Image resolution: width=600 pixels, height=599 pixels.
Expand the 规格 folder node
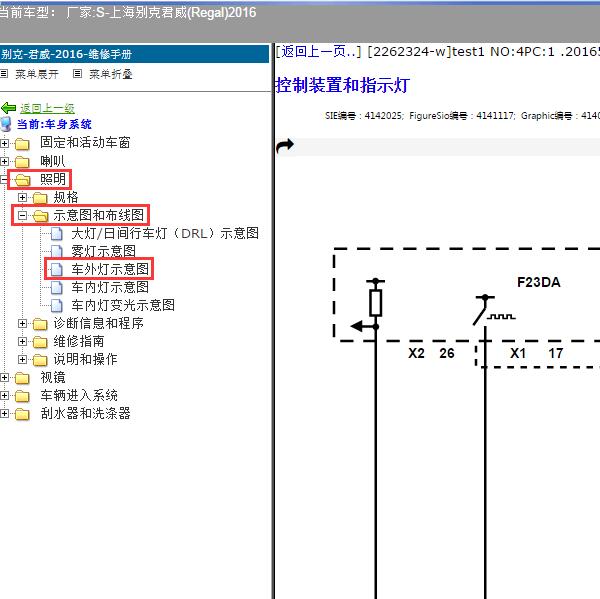[23, 197]
